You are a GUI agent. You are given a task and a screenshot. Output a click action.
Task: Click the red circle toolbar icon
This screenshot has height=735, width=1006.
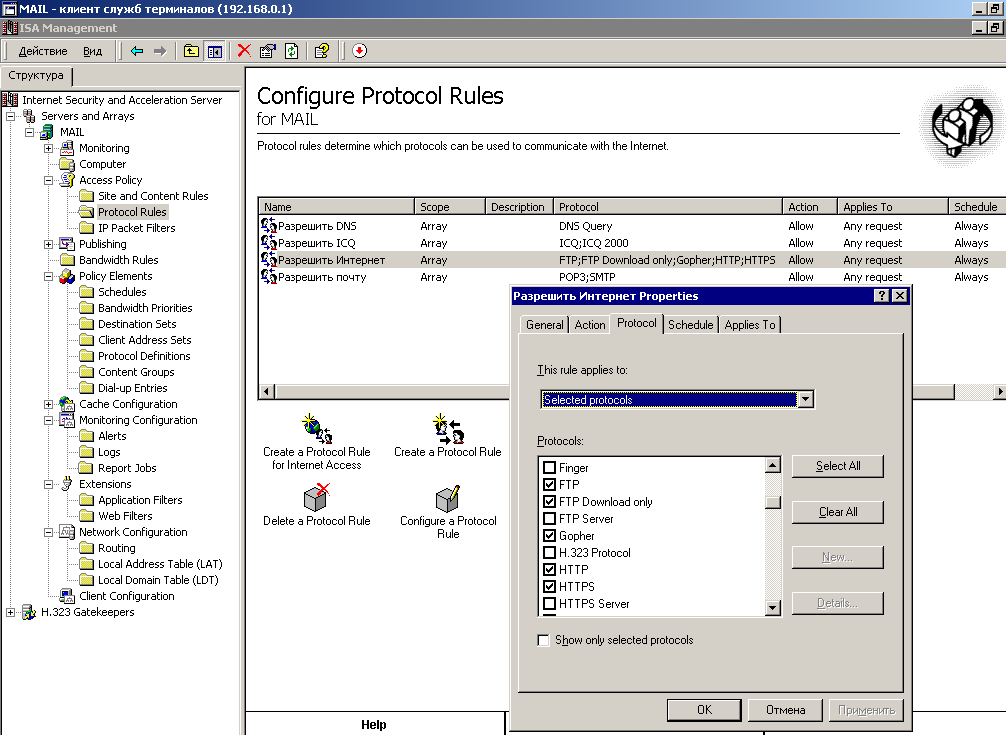pos(360,51)
